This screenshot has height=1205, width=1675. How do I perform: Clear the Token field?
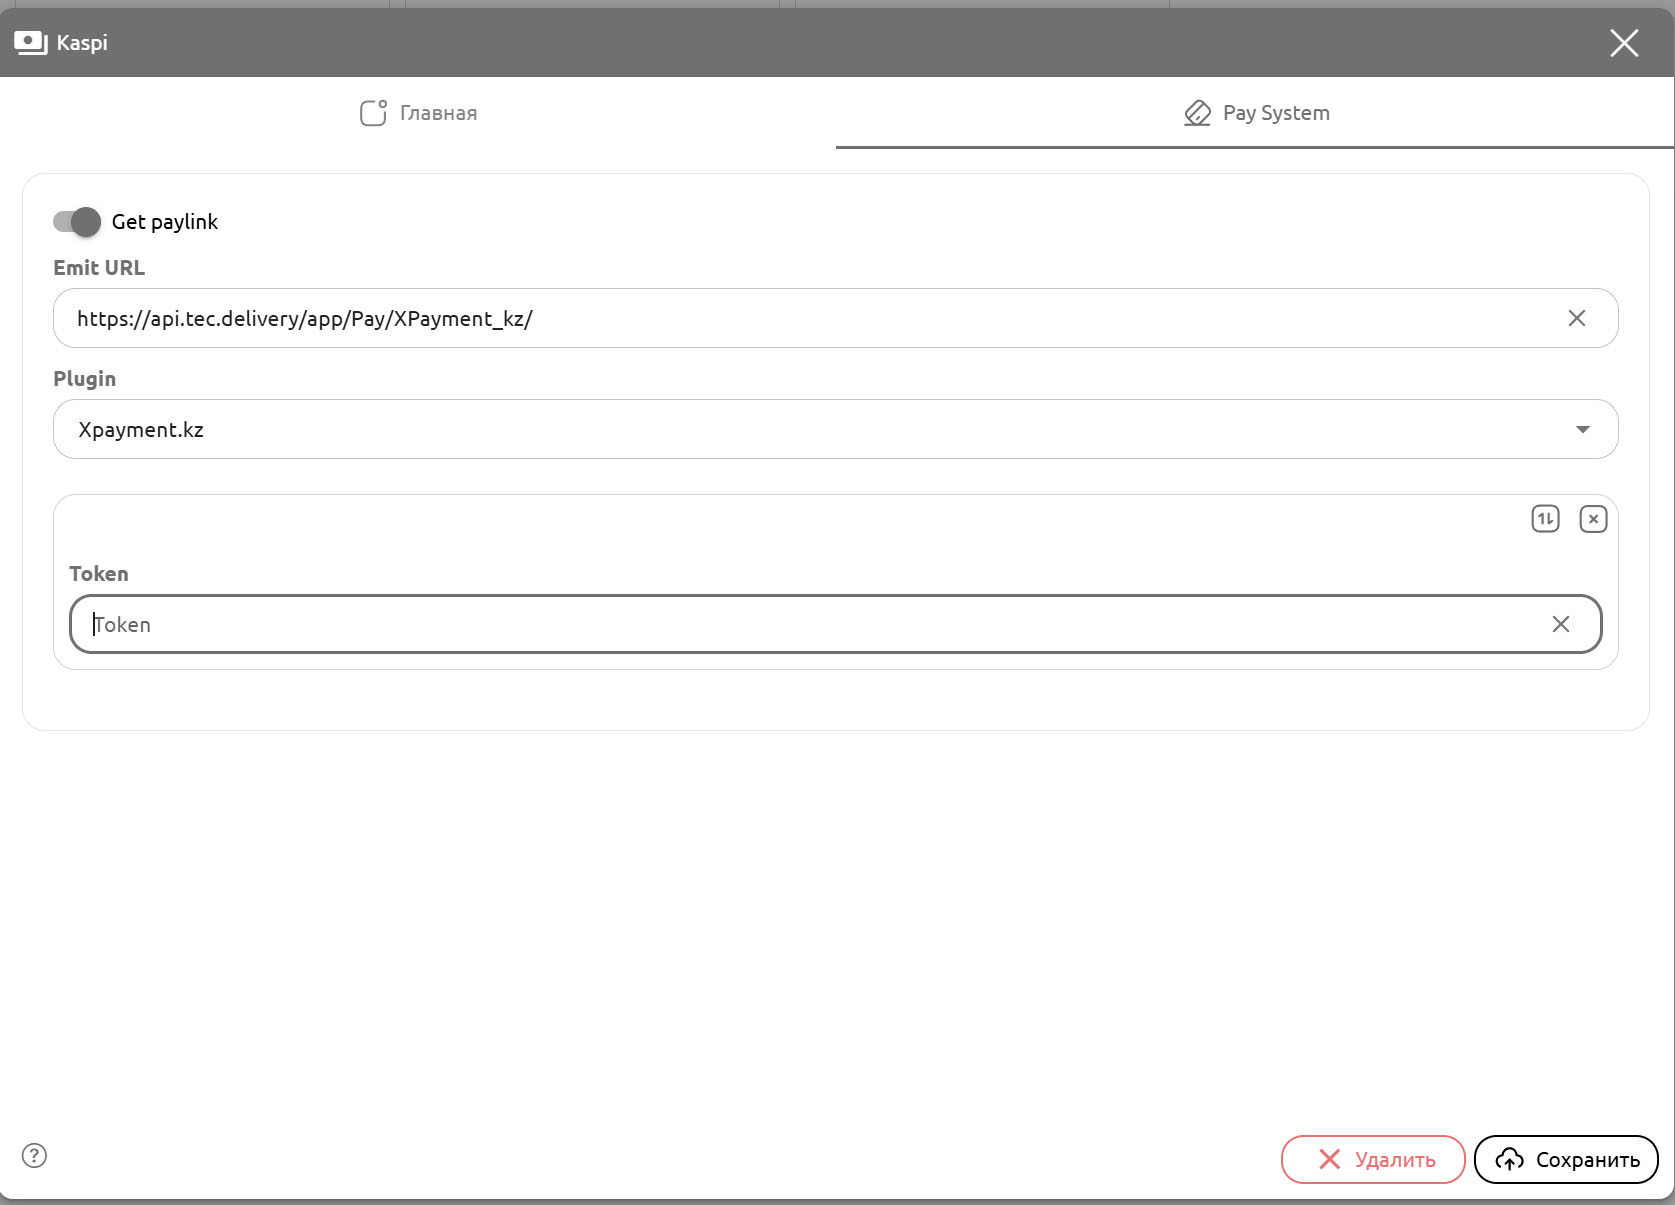coord(1561,624)
